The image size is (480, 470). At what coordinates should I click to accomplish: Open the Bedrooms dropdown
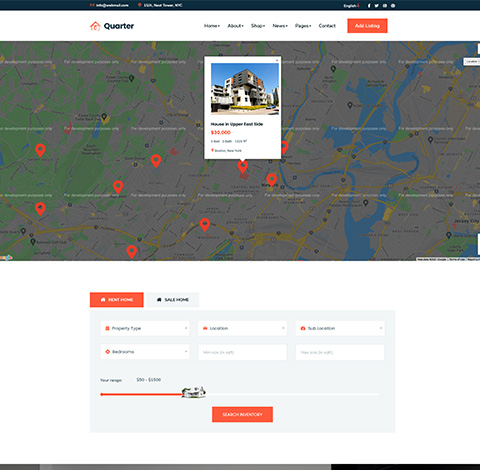tap(145, 352)
